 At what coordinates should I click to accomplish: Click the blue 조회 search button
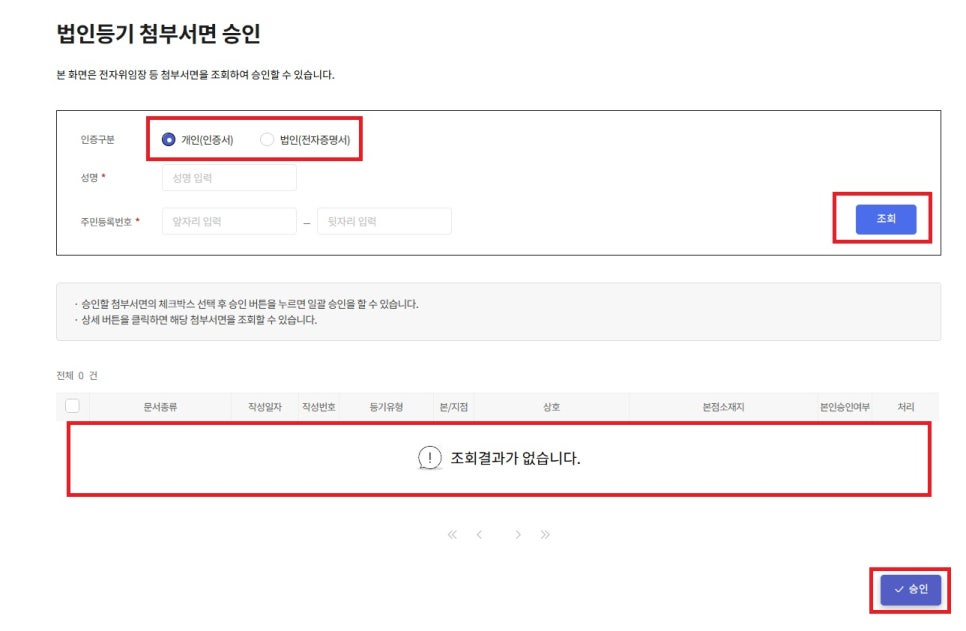coord(885,219)
